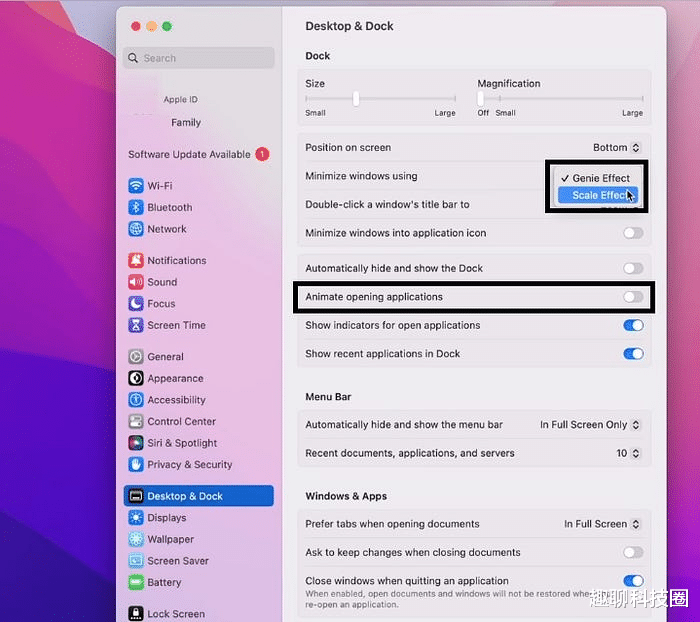The height and width of the screenshot is (622, 700).
Task: Click the Windows & Apps section heading
Action: tap(346, 496)
